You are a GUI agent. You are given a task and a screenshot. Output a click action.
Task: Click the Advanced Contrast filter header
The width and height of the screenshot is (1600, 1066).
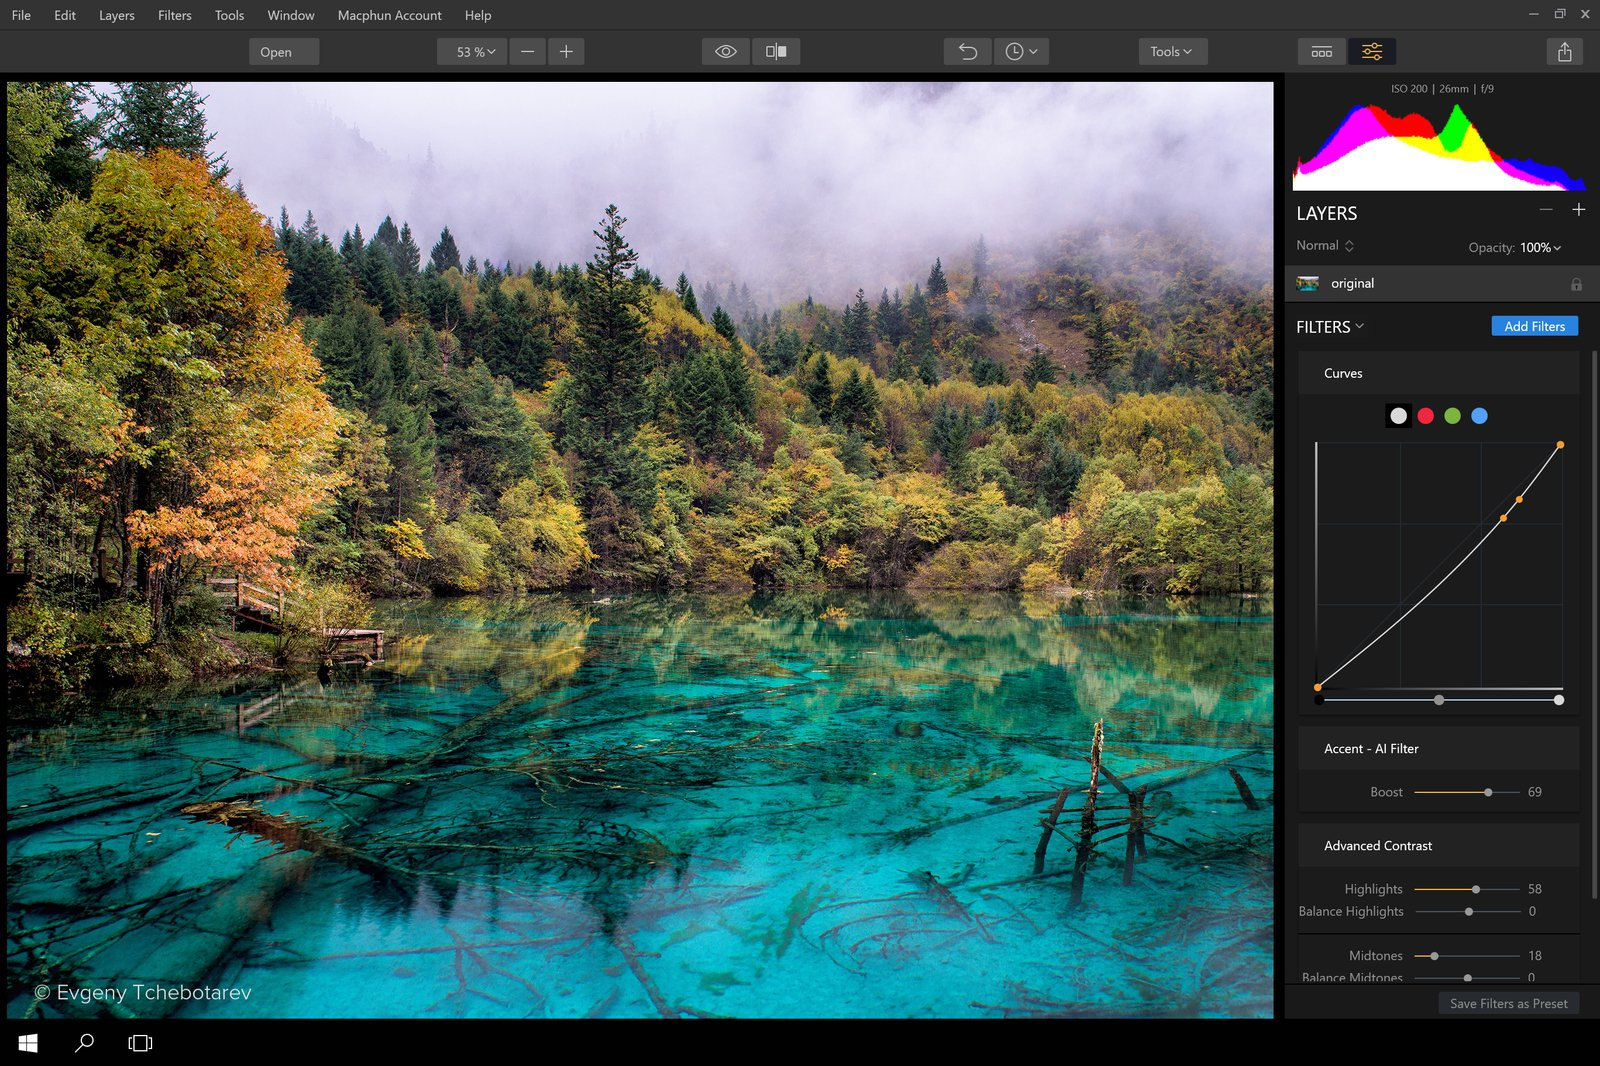pos(1438,846)
